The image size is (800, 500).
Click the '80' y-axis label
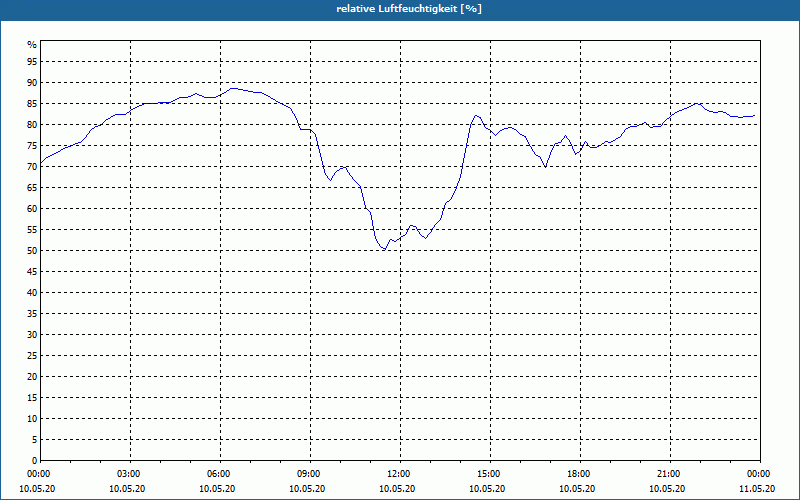click(32, 124)
